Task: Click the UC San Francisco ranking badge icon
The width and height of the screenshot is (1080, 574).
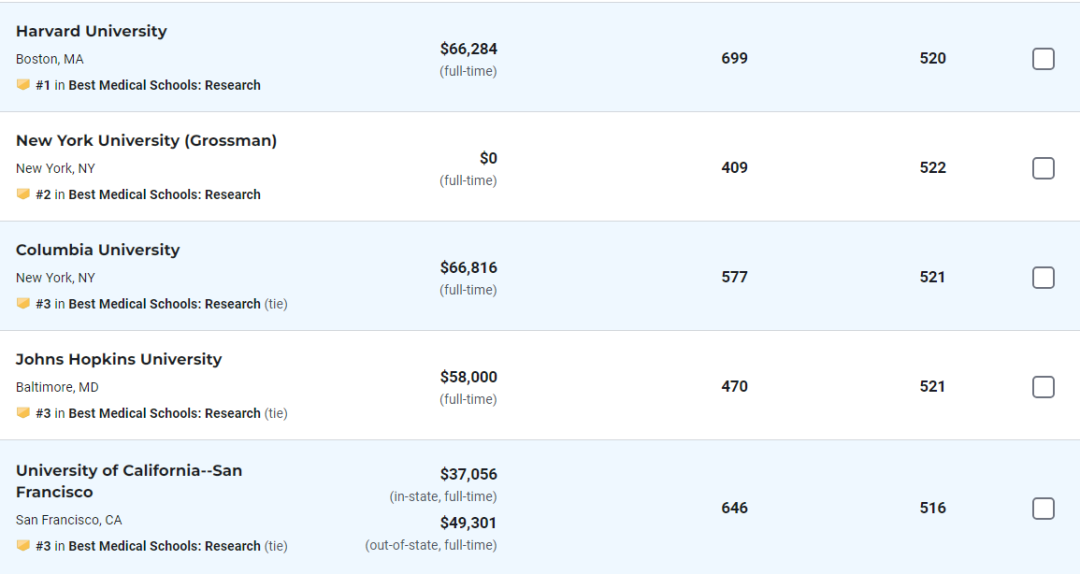Action: point(23,546)
